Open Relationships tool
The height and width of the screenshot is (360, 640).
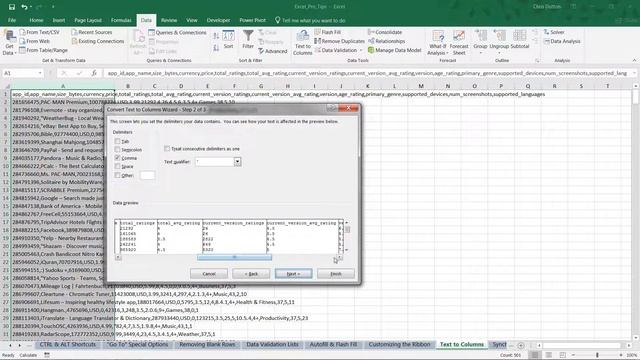(x=387, y=41)
